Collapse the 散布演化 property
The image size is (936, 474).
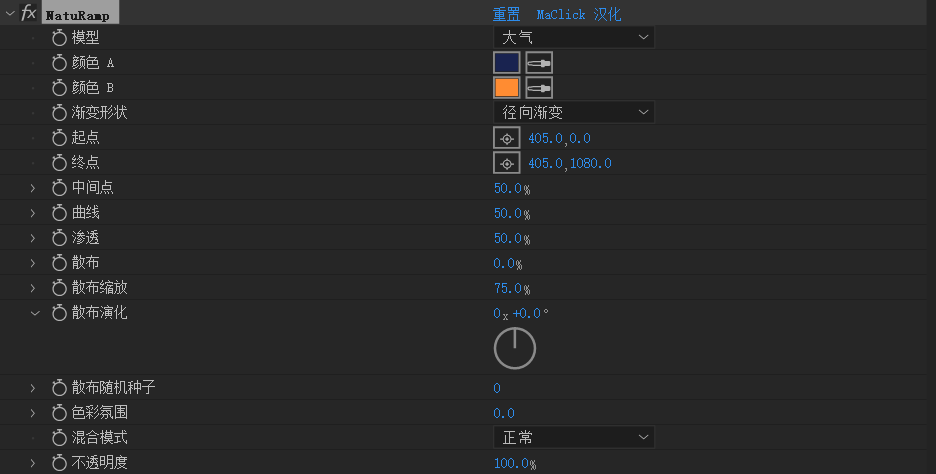pos(34,313)
